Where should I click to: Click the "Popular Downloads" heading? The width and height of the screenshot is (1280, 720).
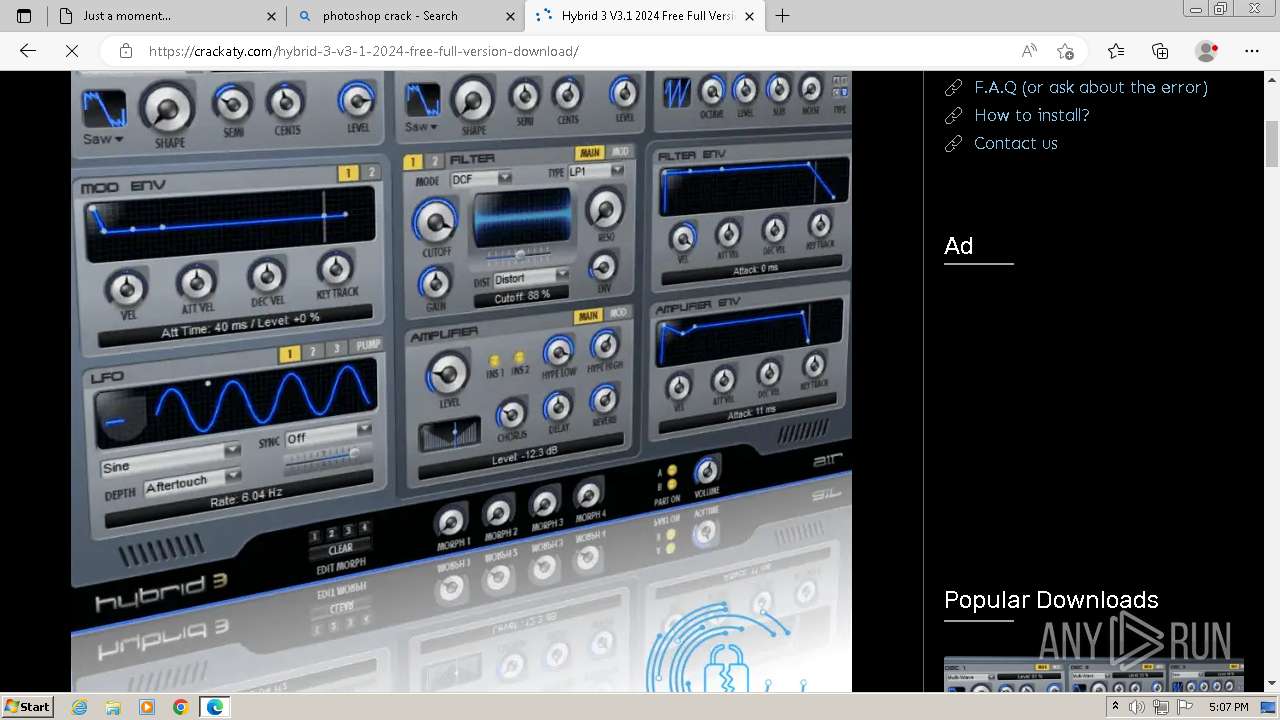1051,600
